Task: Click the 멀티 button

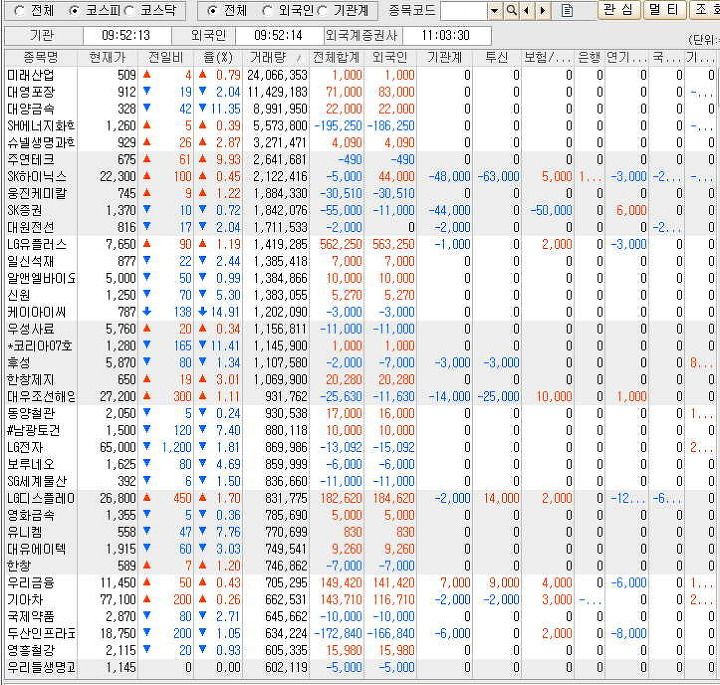Action: (x=664, y=10)
